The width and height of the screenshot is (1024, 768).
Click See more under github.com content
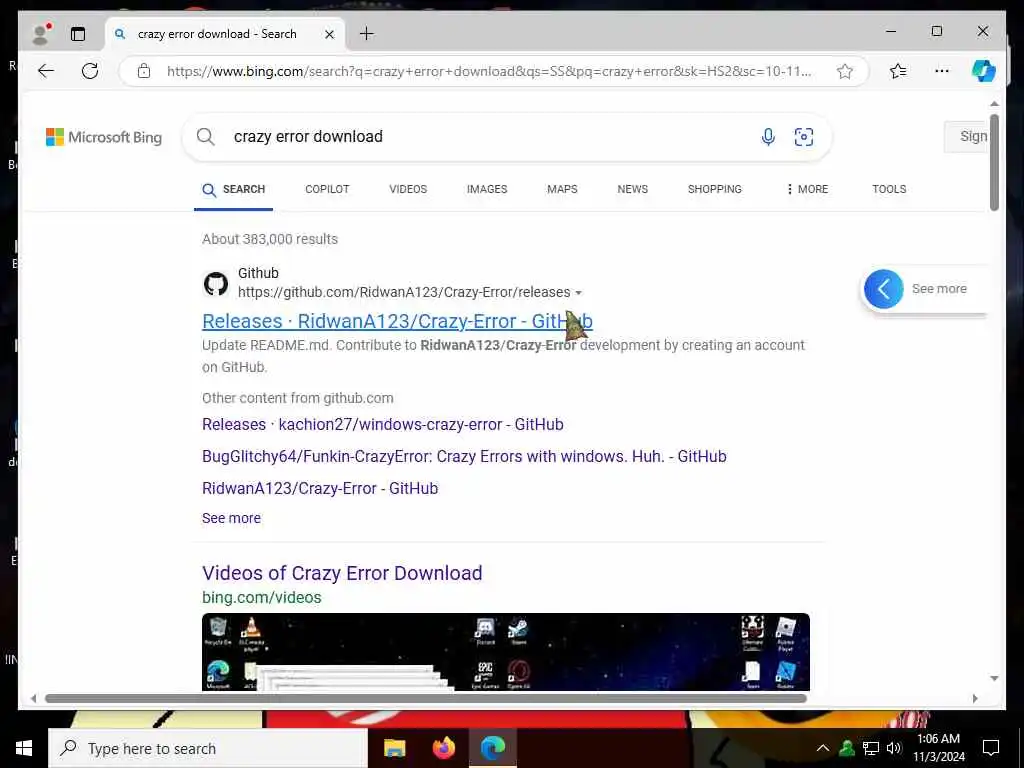[x=231, y=518]
